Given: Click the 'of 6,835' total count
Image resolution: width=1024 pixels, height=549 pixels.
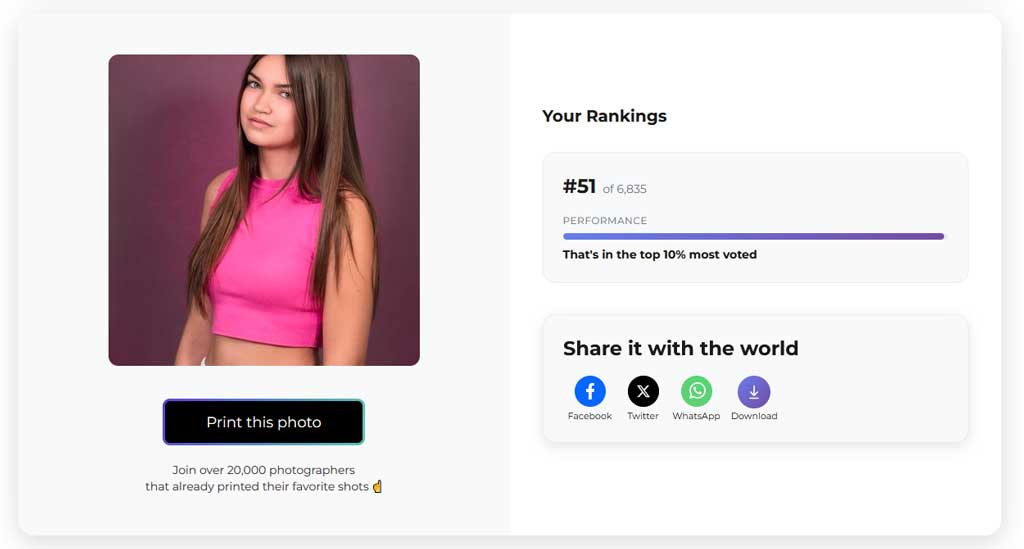Looking at the screenshot, I should (x=624, y=189).
